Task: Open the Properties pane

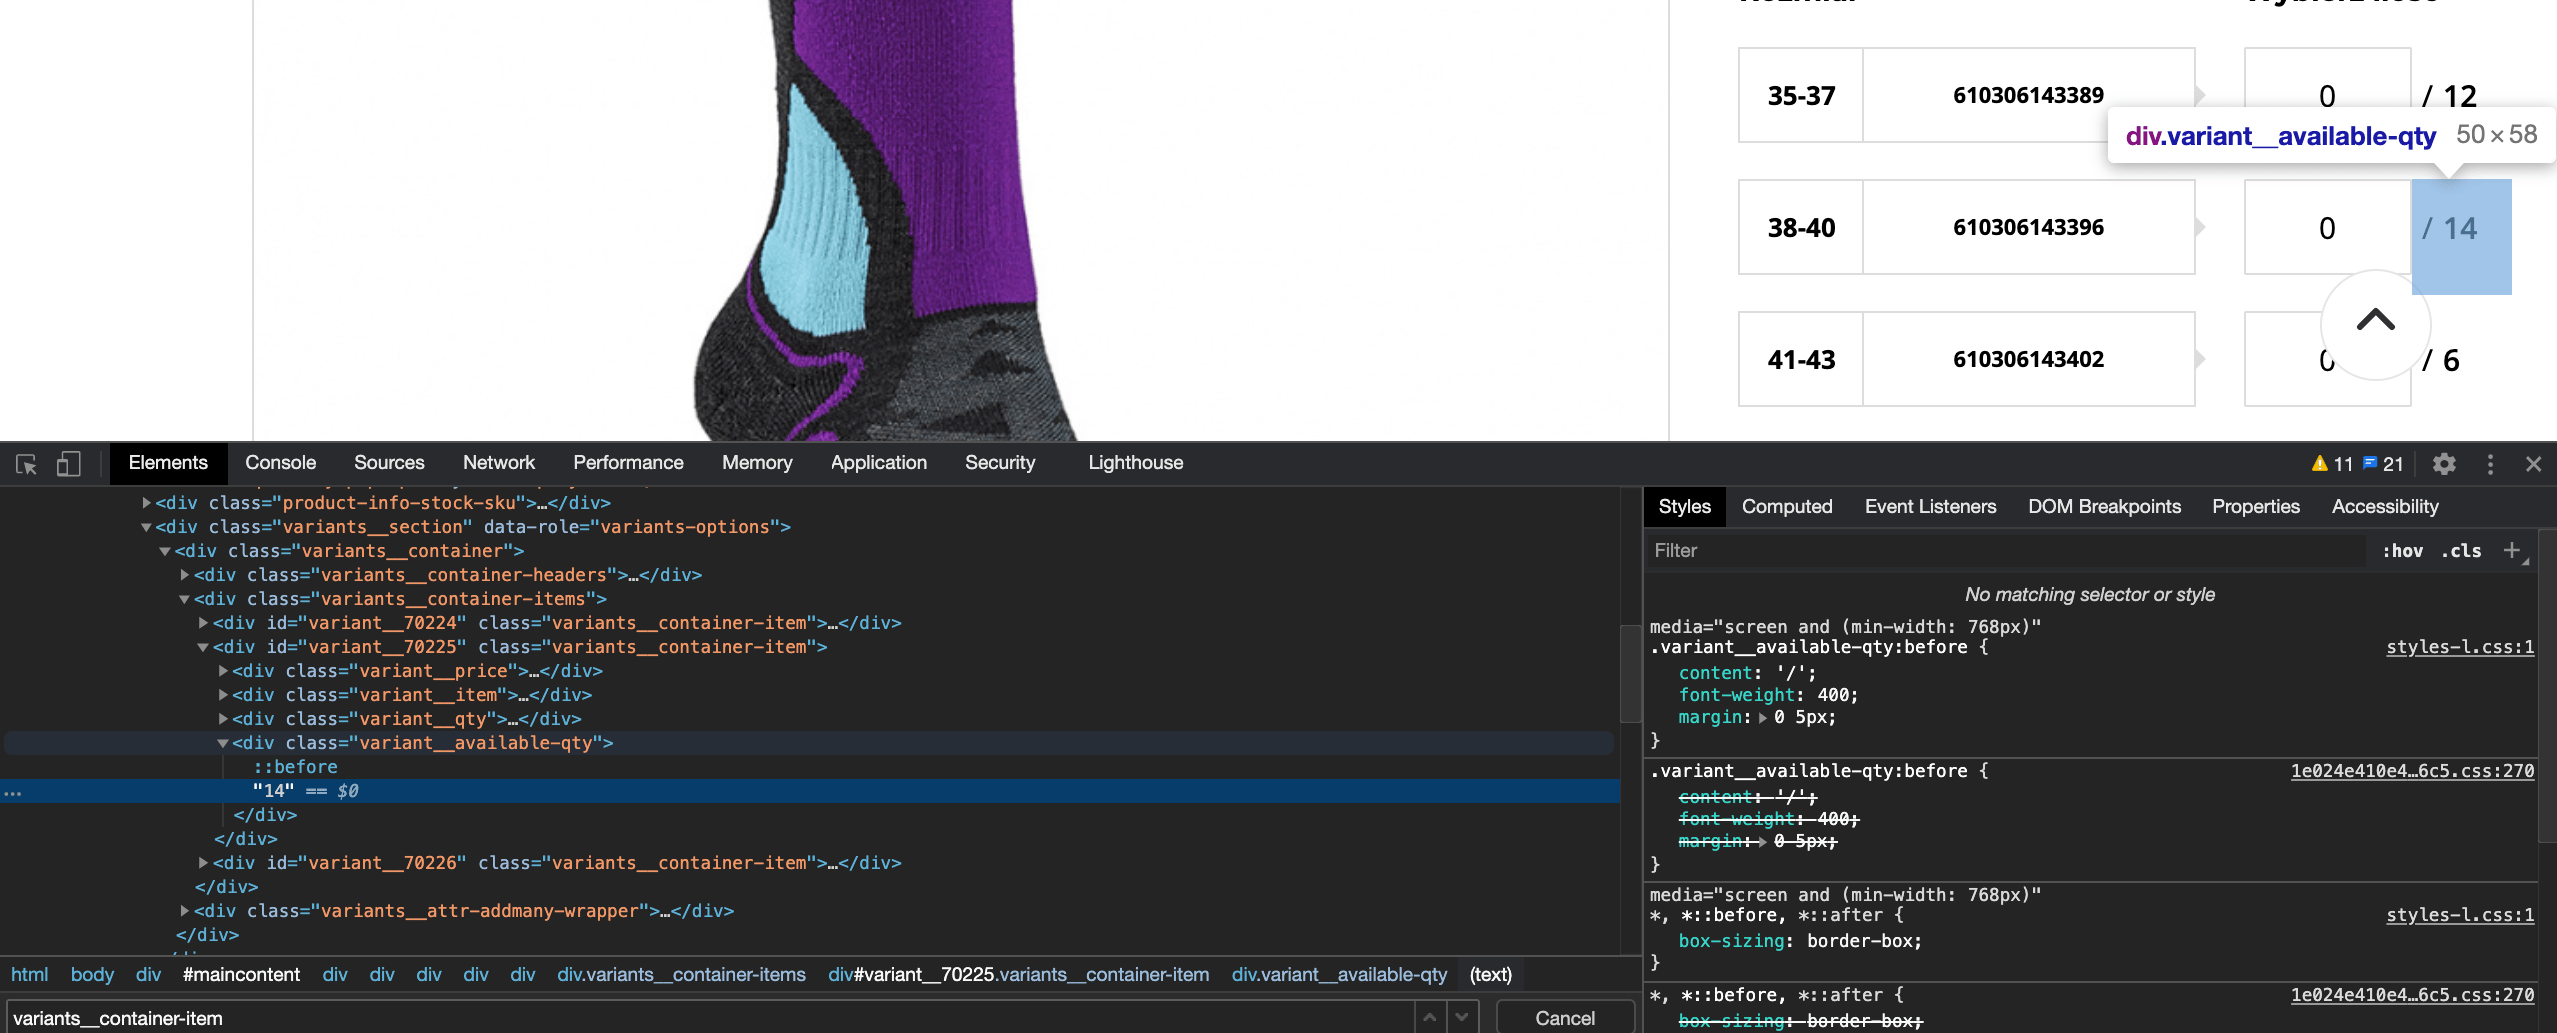Action: (2256, 507)
